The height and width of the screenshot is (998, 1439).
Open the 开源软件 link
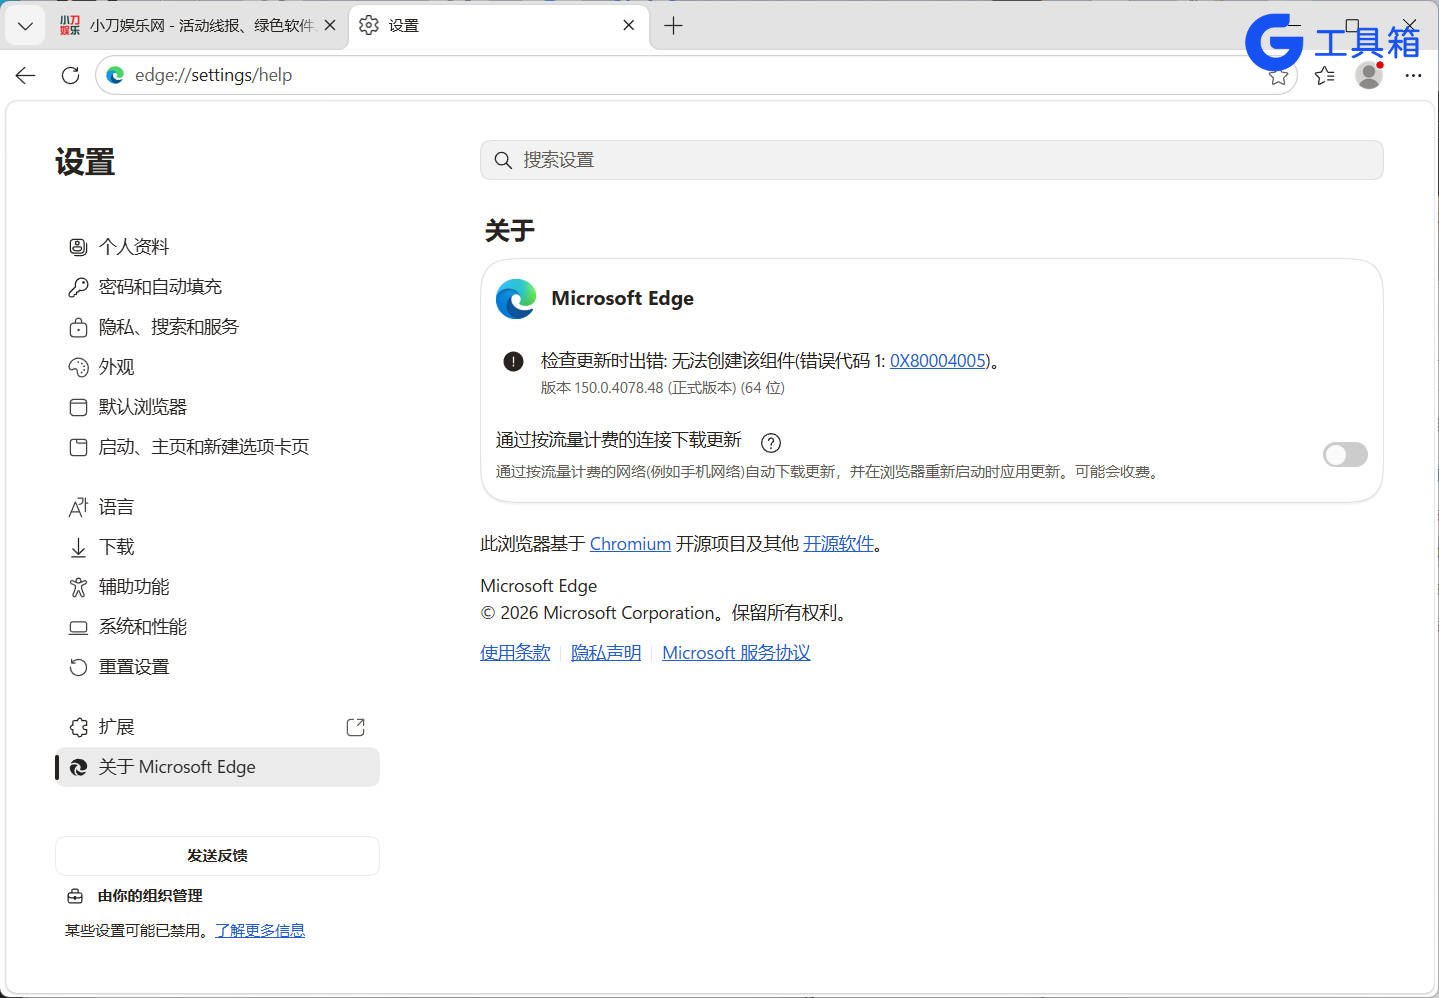pyautogui.click(x=838, y=544)
